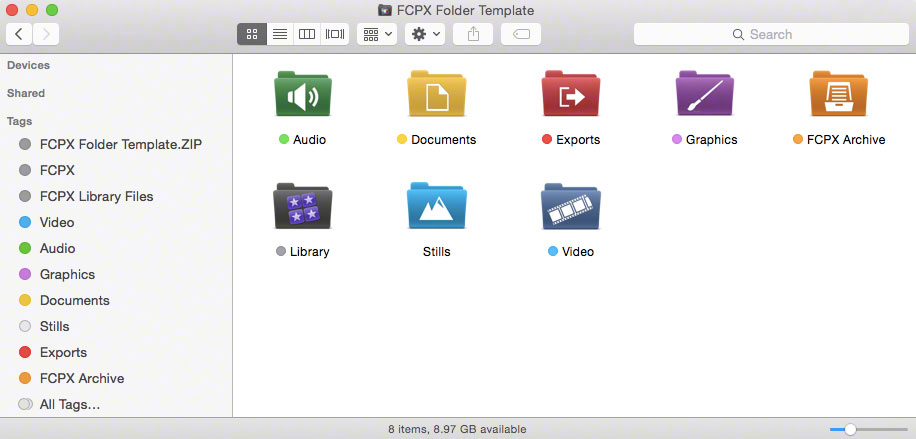The width and height of the screenshot is (916, 439).
Task: Minimize the window with the yellow button
Action: (x=32, y=10)
